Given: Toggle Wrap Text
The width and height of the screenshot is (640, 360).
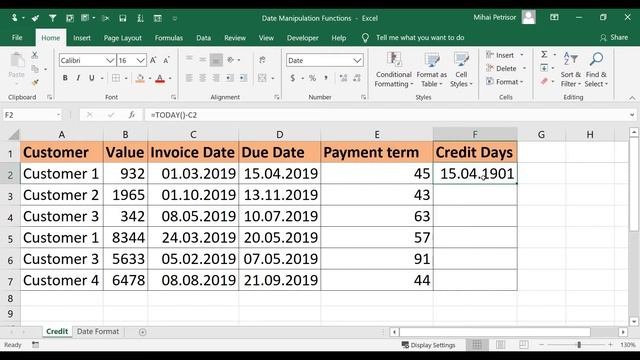Looking at the screenshot, I should pyautogui.click(x=262, y=60).
